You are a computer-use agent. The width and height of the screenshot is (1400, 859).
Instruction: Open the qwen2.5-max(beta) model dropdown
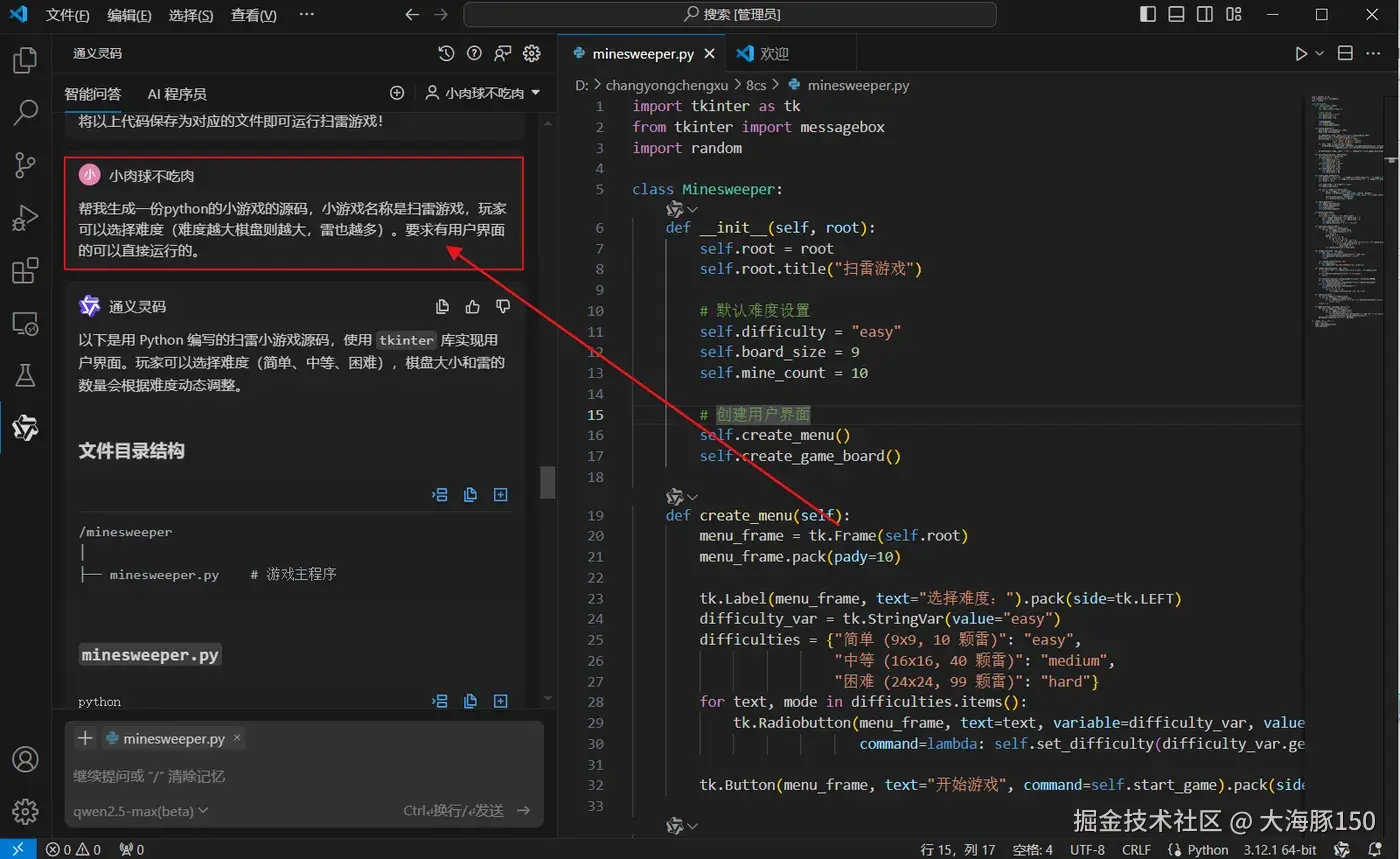140,811
